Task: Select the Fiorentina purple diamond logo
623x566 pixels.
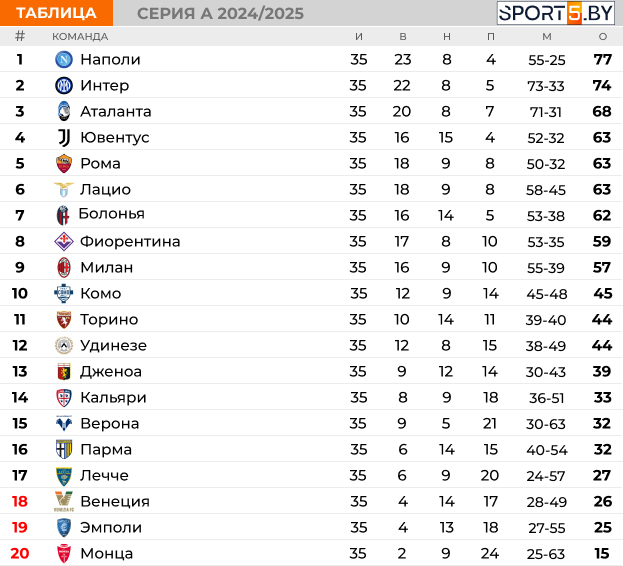Action: pyautogui.click(x=64, y=241)
